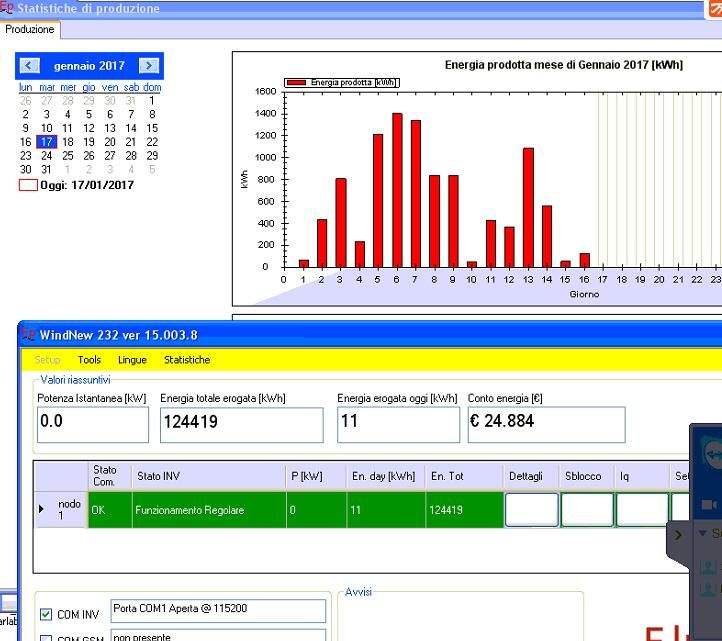The image size is (722, 641).
Task: Click the red bar for day 3
Action: click(x=341, y=223)
